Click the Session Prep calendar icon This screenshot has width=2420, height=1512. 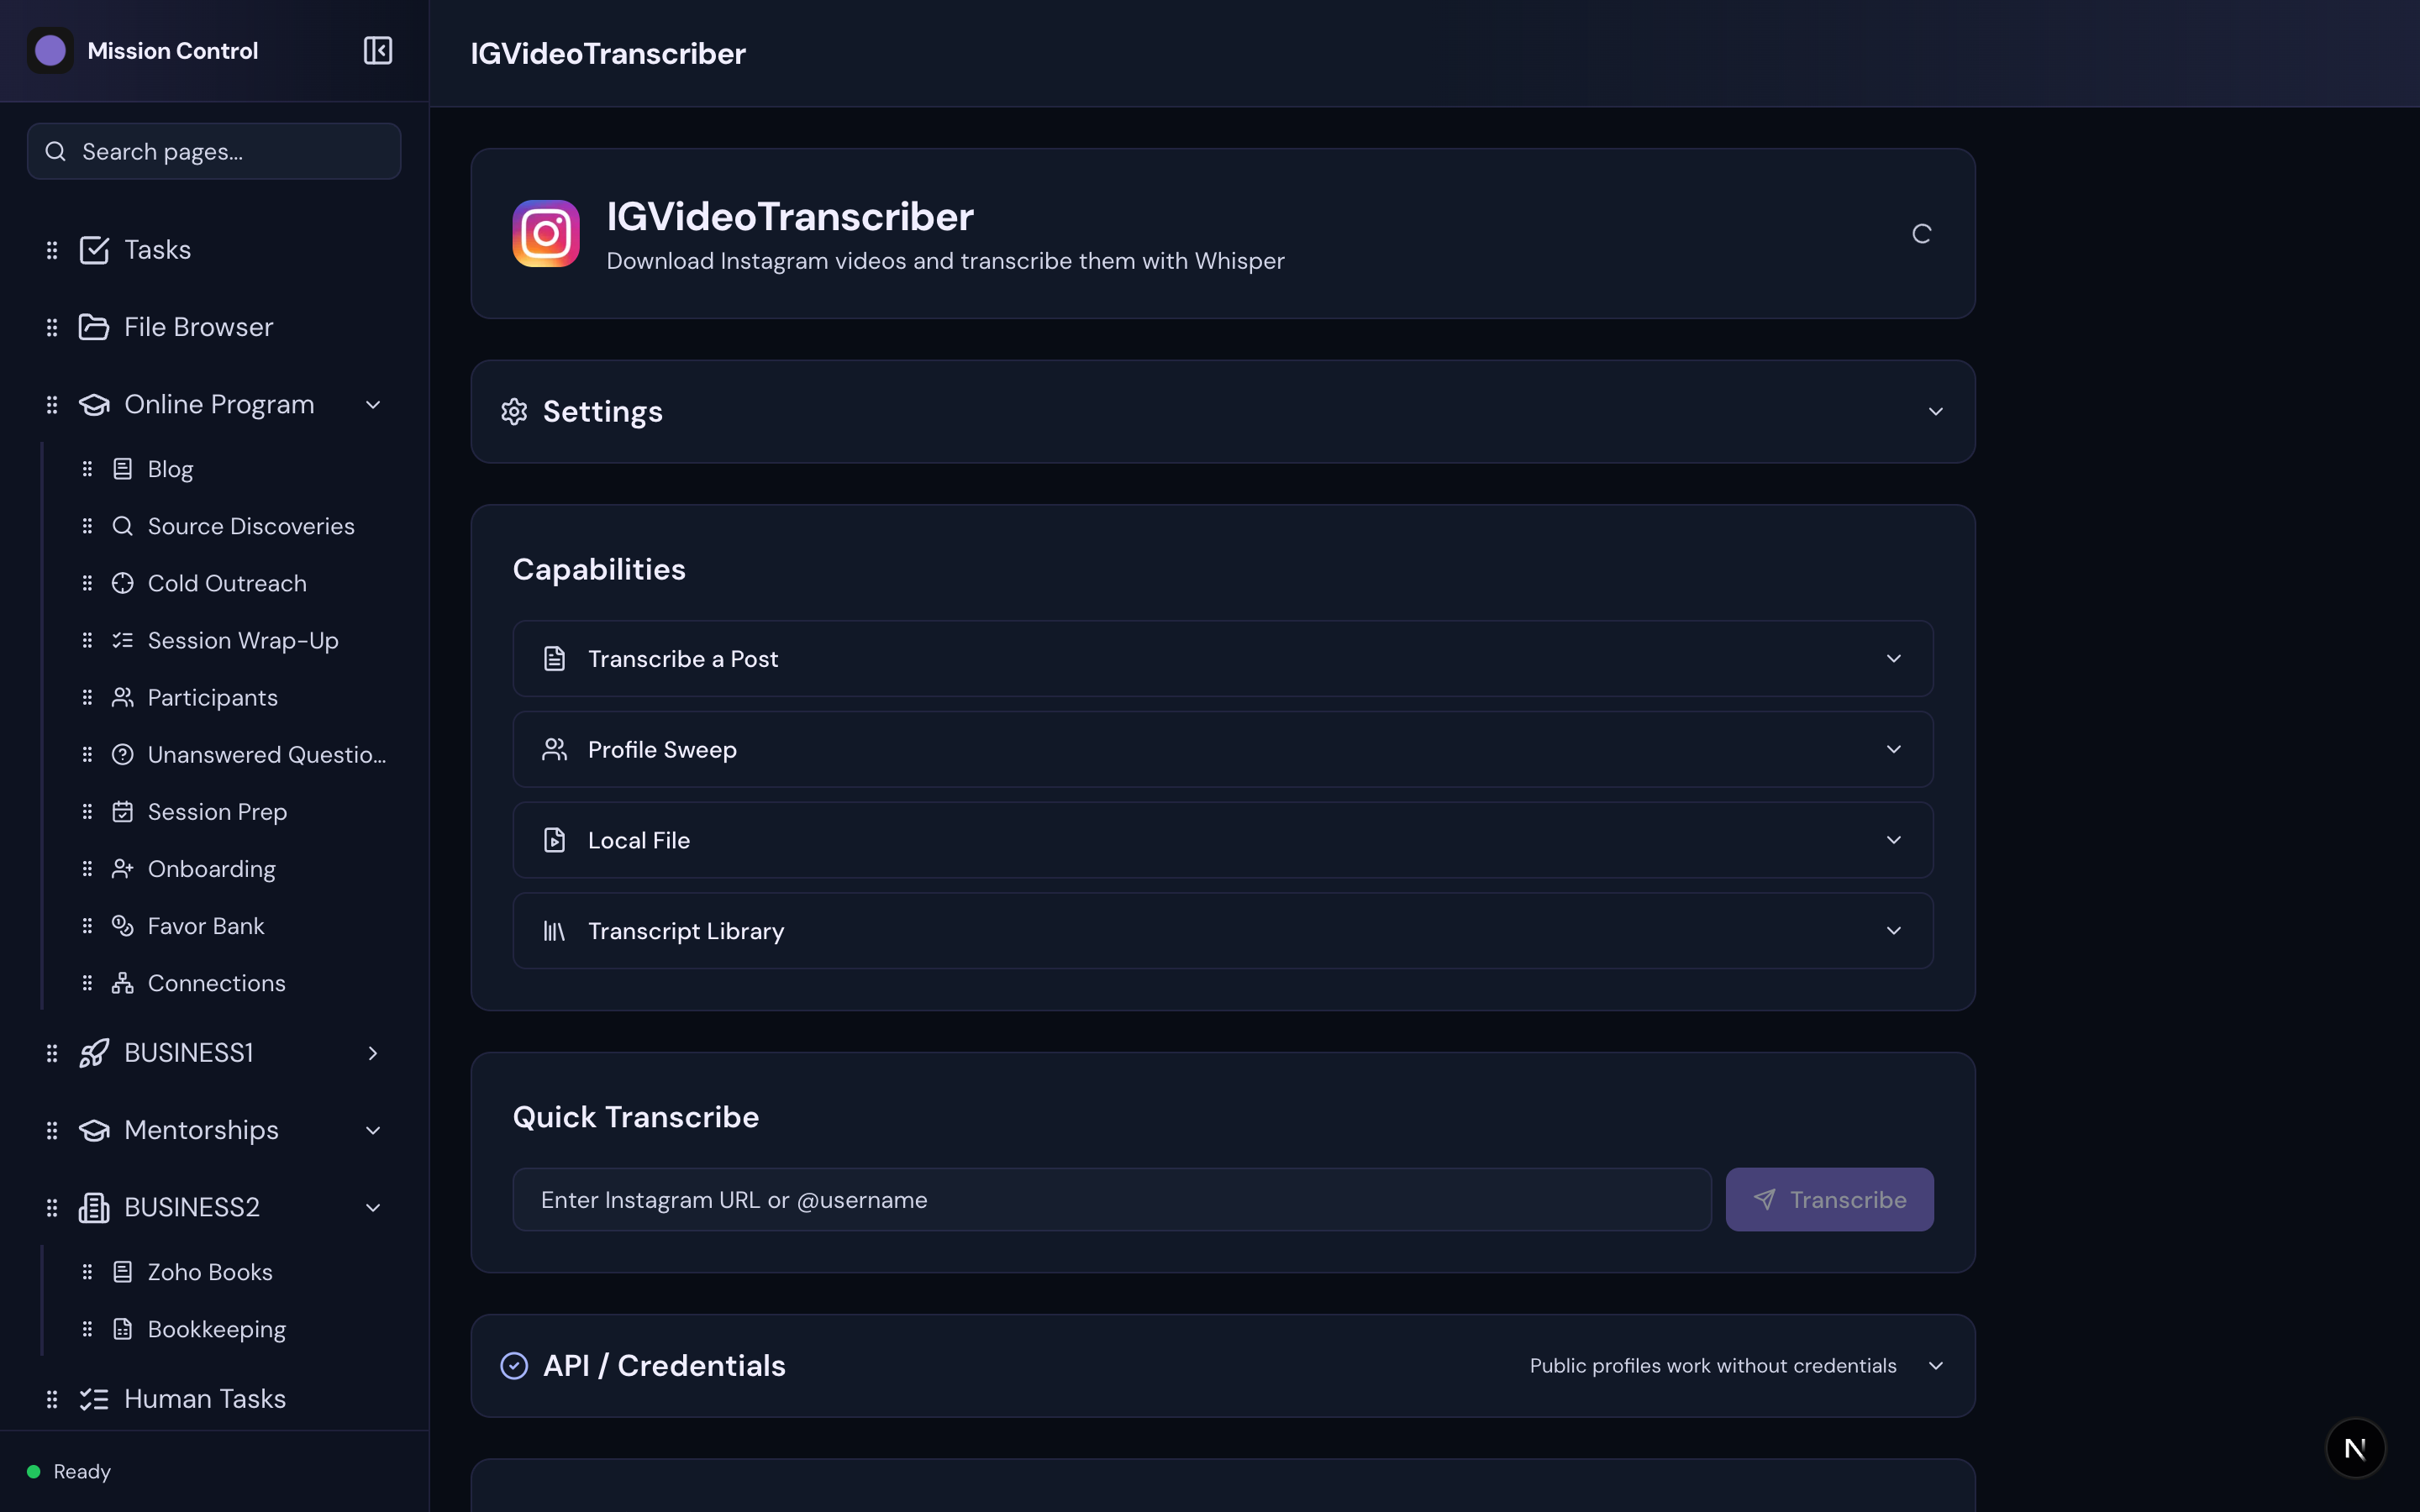[122, 811]
